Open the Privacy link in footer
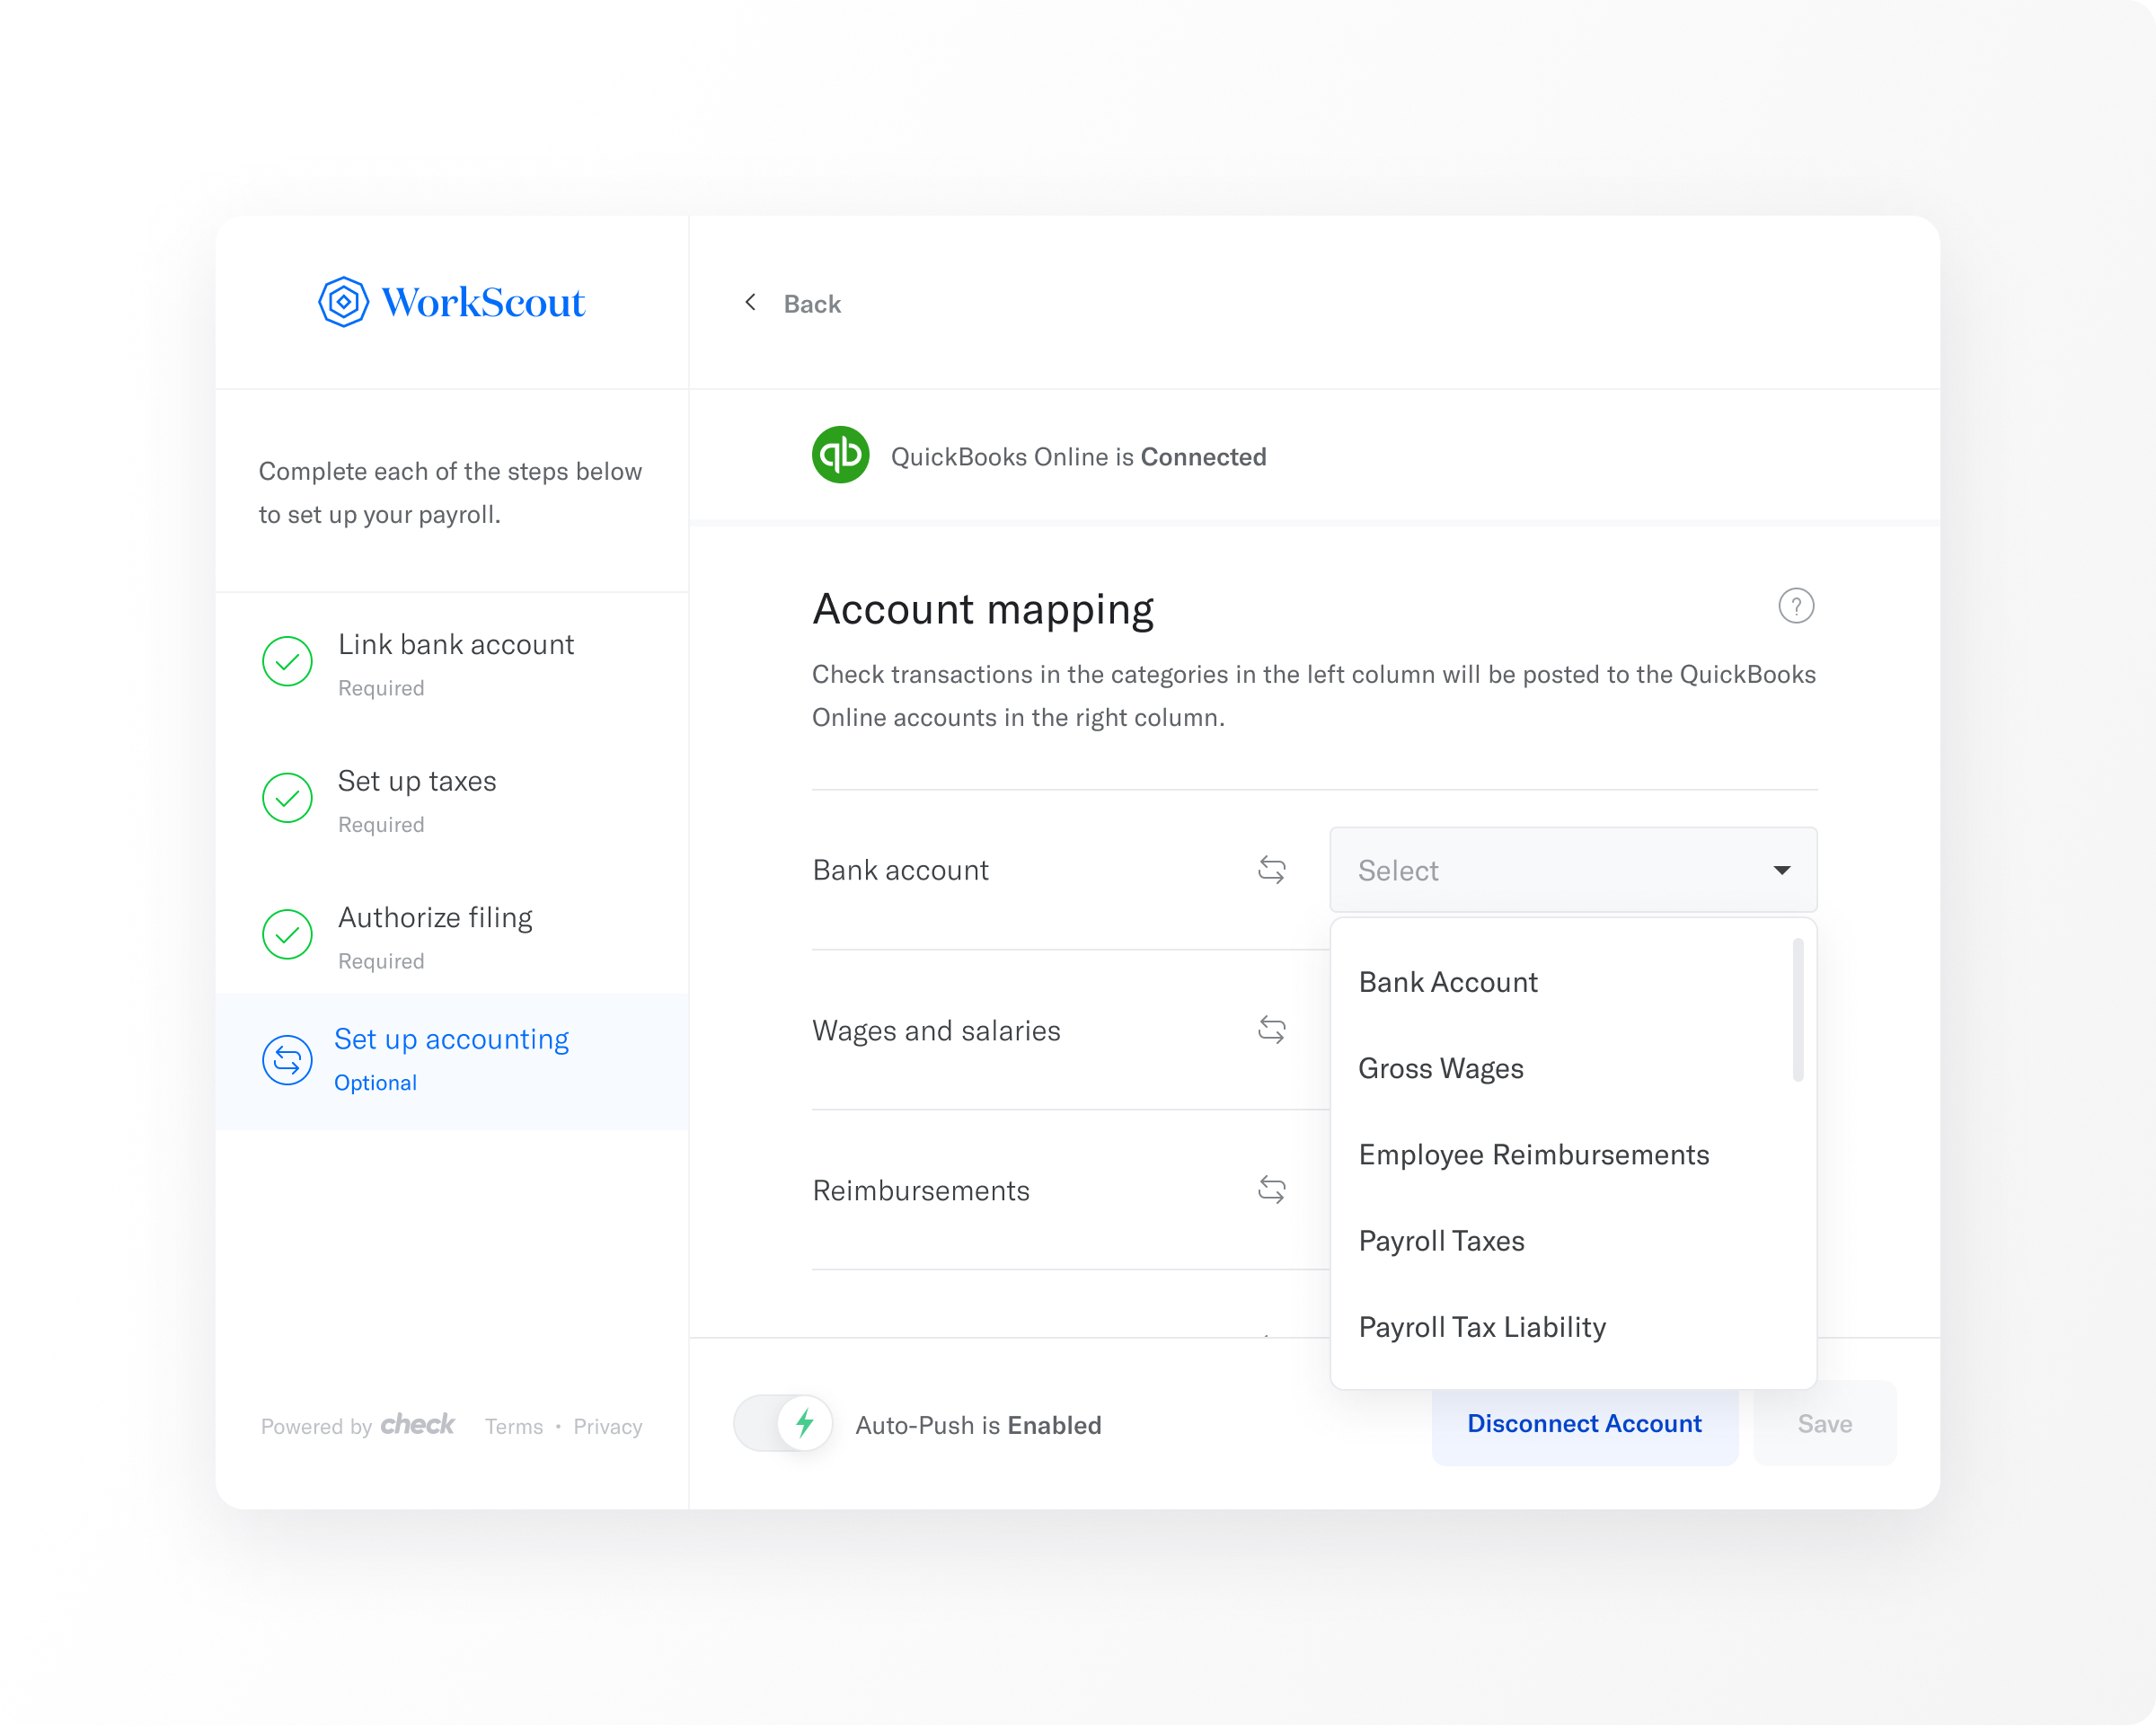 click(x=607, y=1427)
